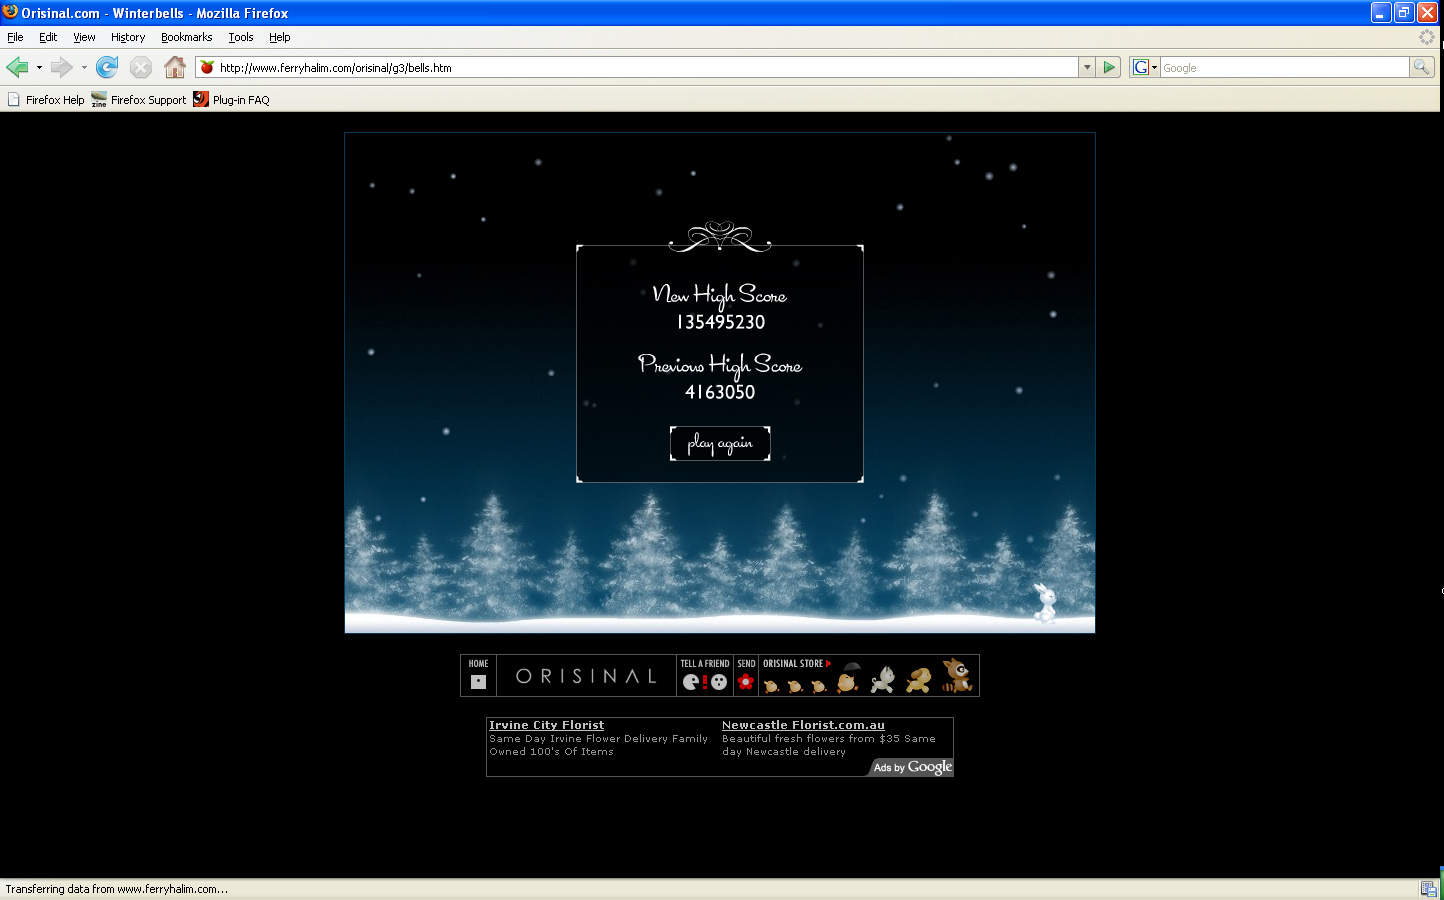Image resolution: width=1444 pixels, height=900 pixels.
Task: Click the red Orisinal Store arrow
Action: (x=828, y=663)
